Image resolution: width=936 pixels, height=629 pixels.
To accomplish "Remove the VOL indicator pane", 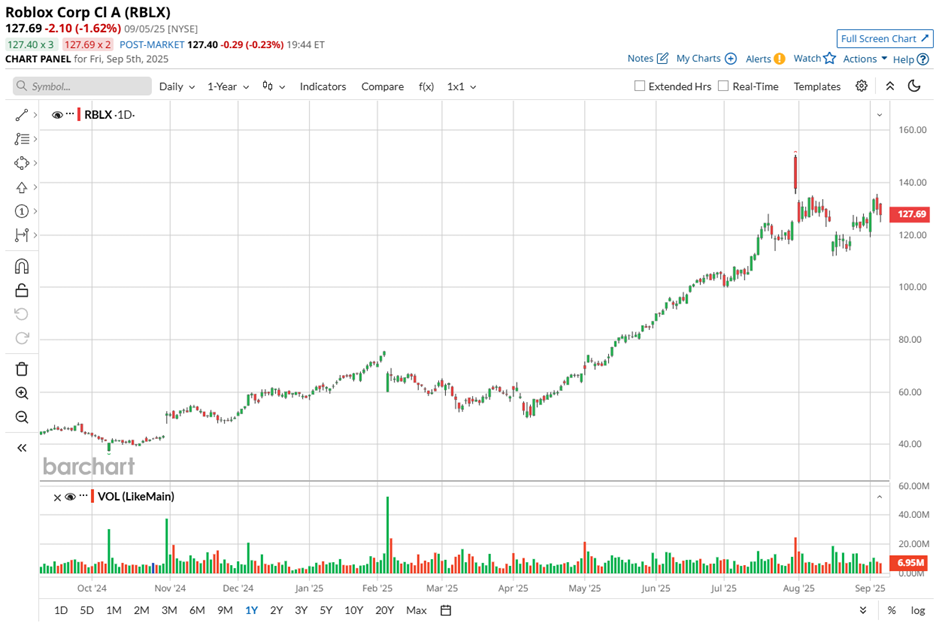I will pos(57,497).
